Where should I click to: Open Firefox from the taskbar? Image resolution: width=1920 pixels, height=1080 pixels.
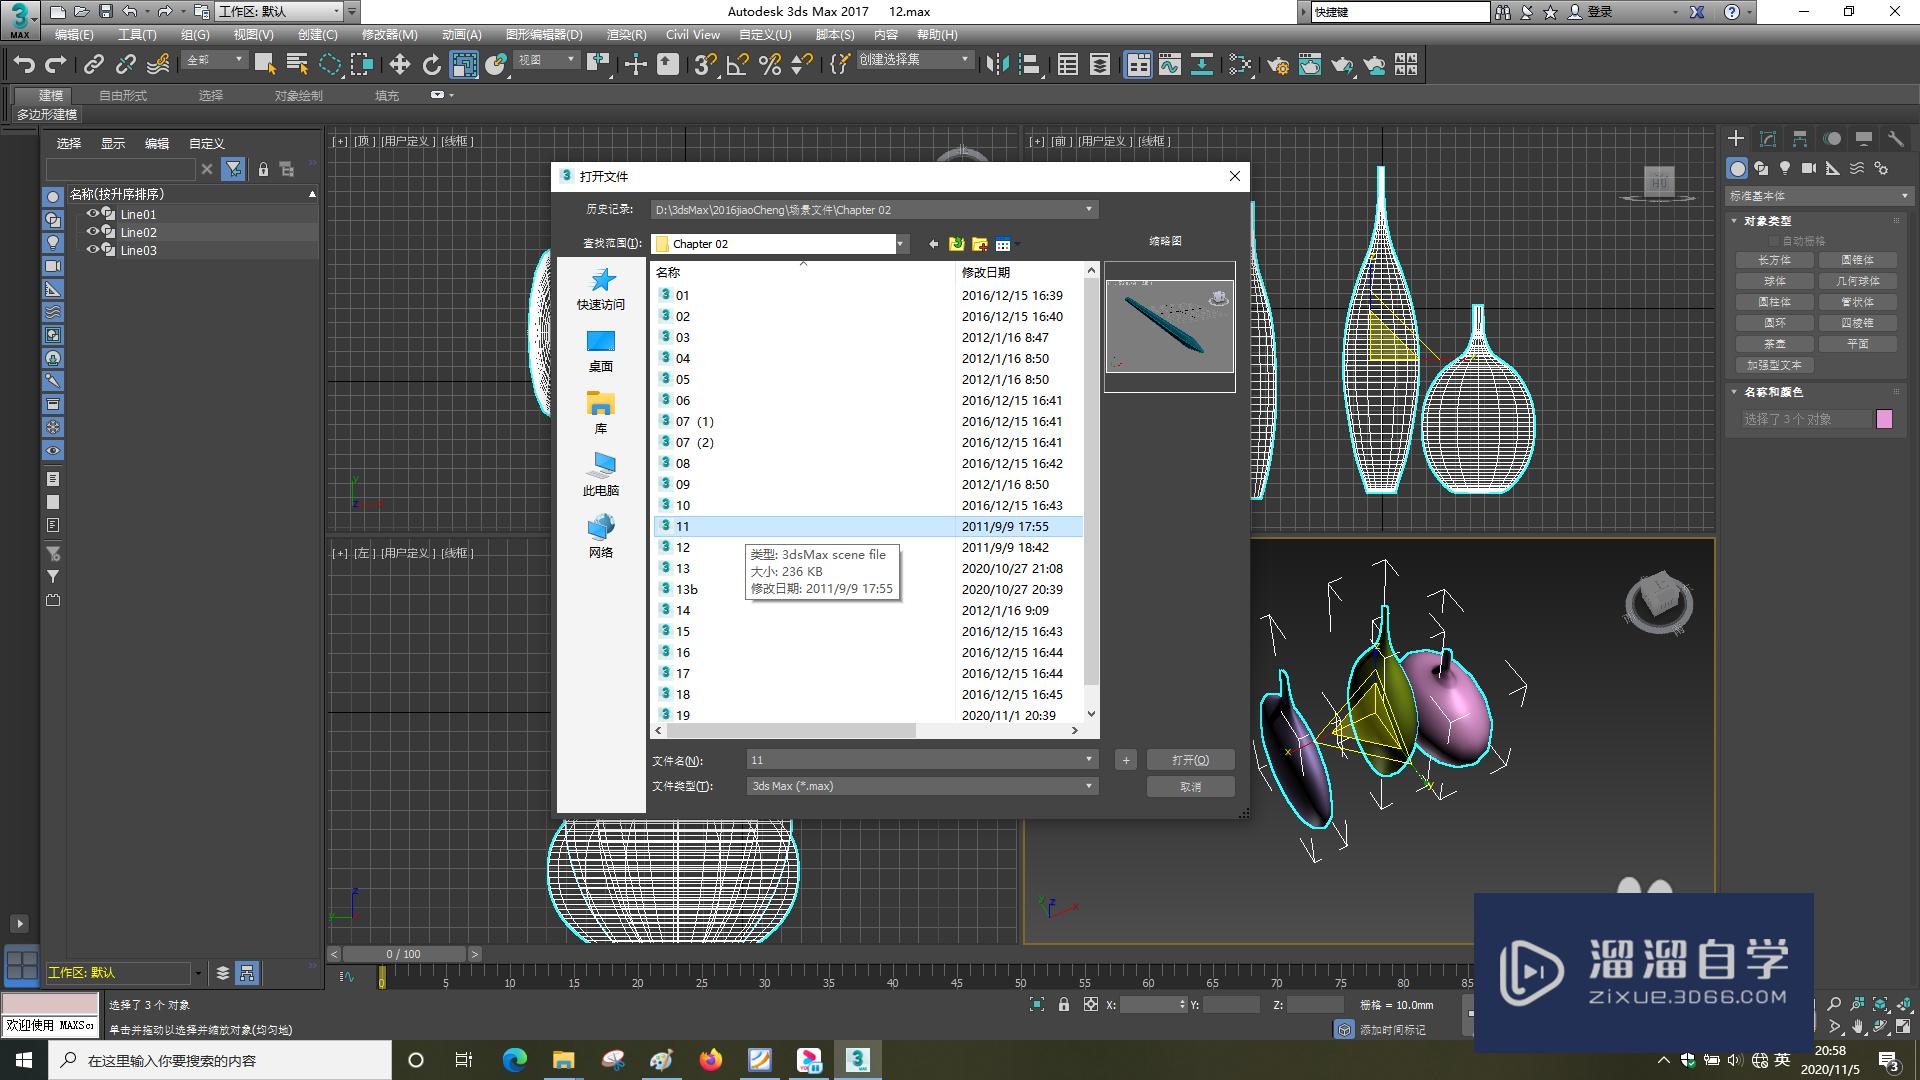click(711, 1060)
